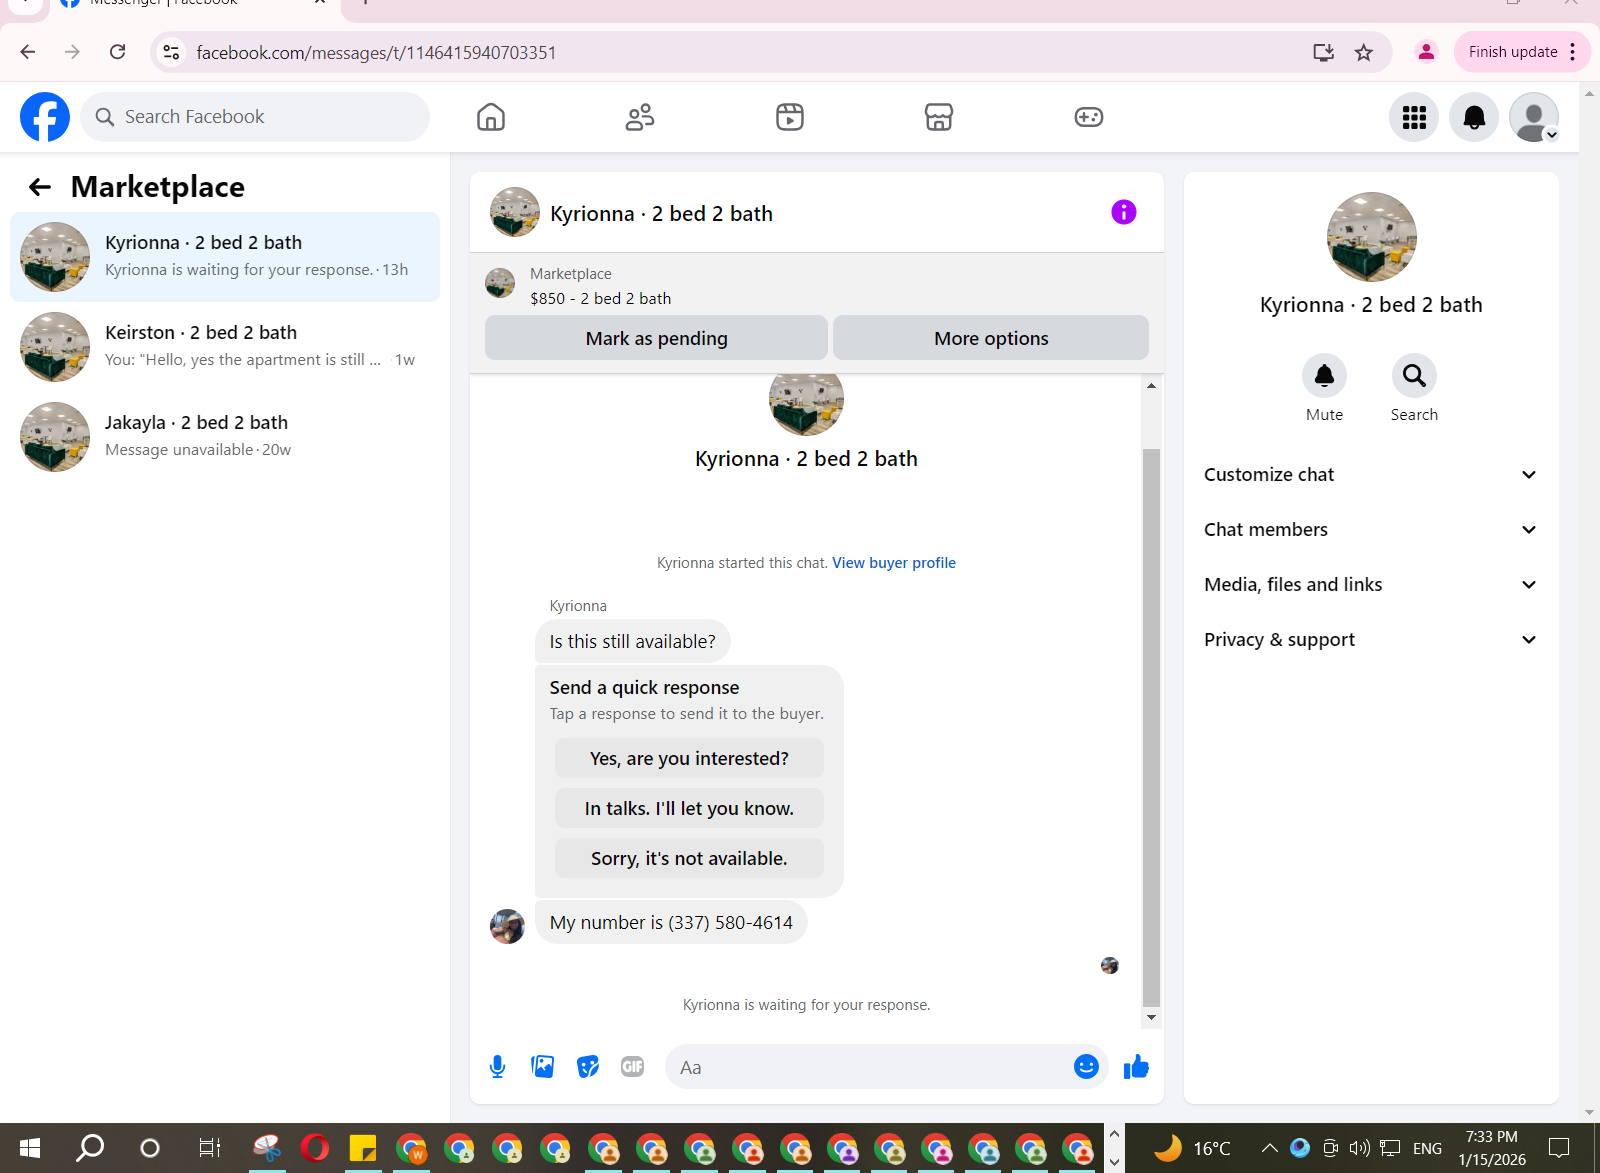Click Mark as pending button
Viewport: 1600px width, 1173px height.
coord(656,338)
